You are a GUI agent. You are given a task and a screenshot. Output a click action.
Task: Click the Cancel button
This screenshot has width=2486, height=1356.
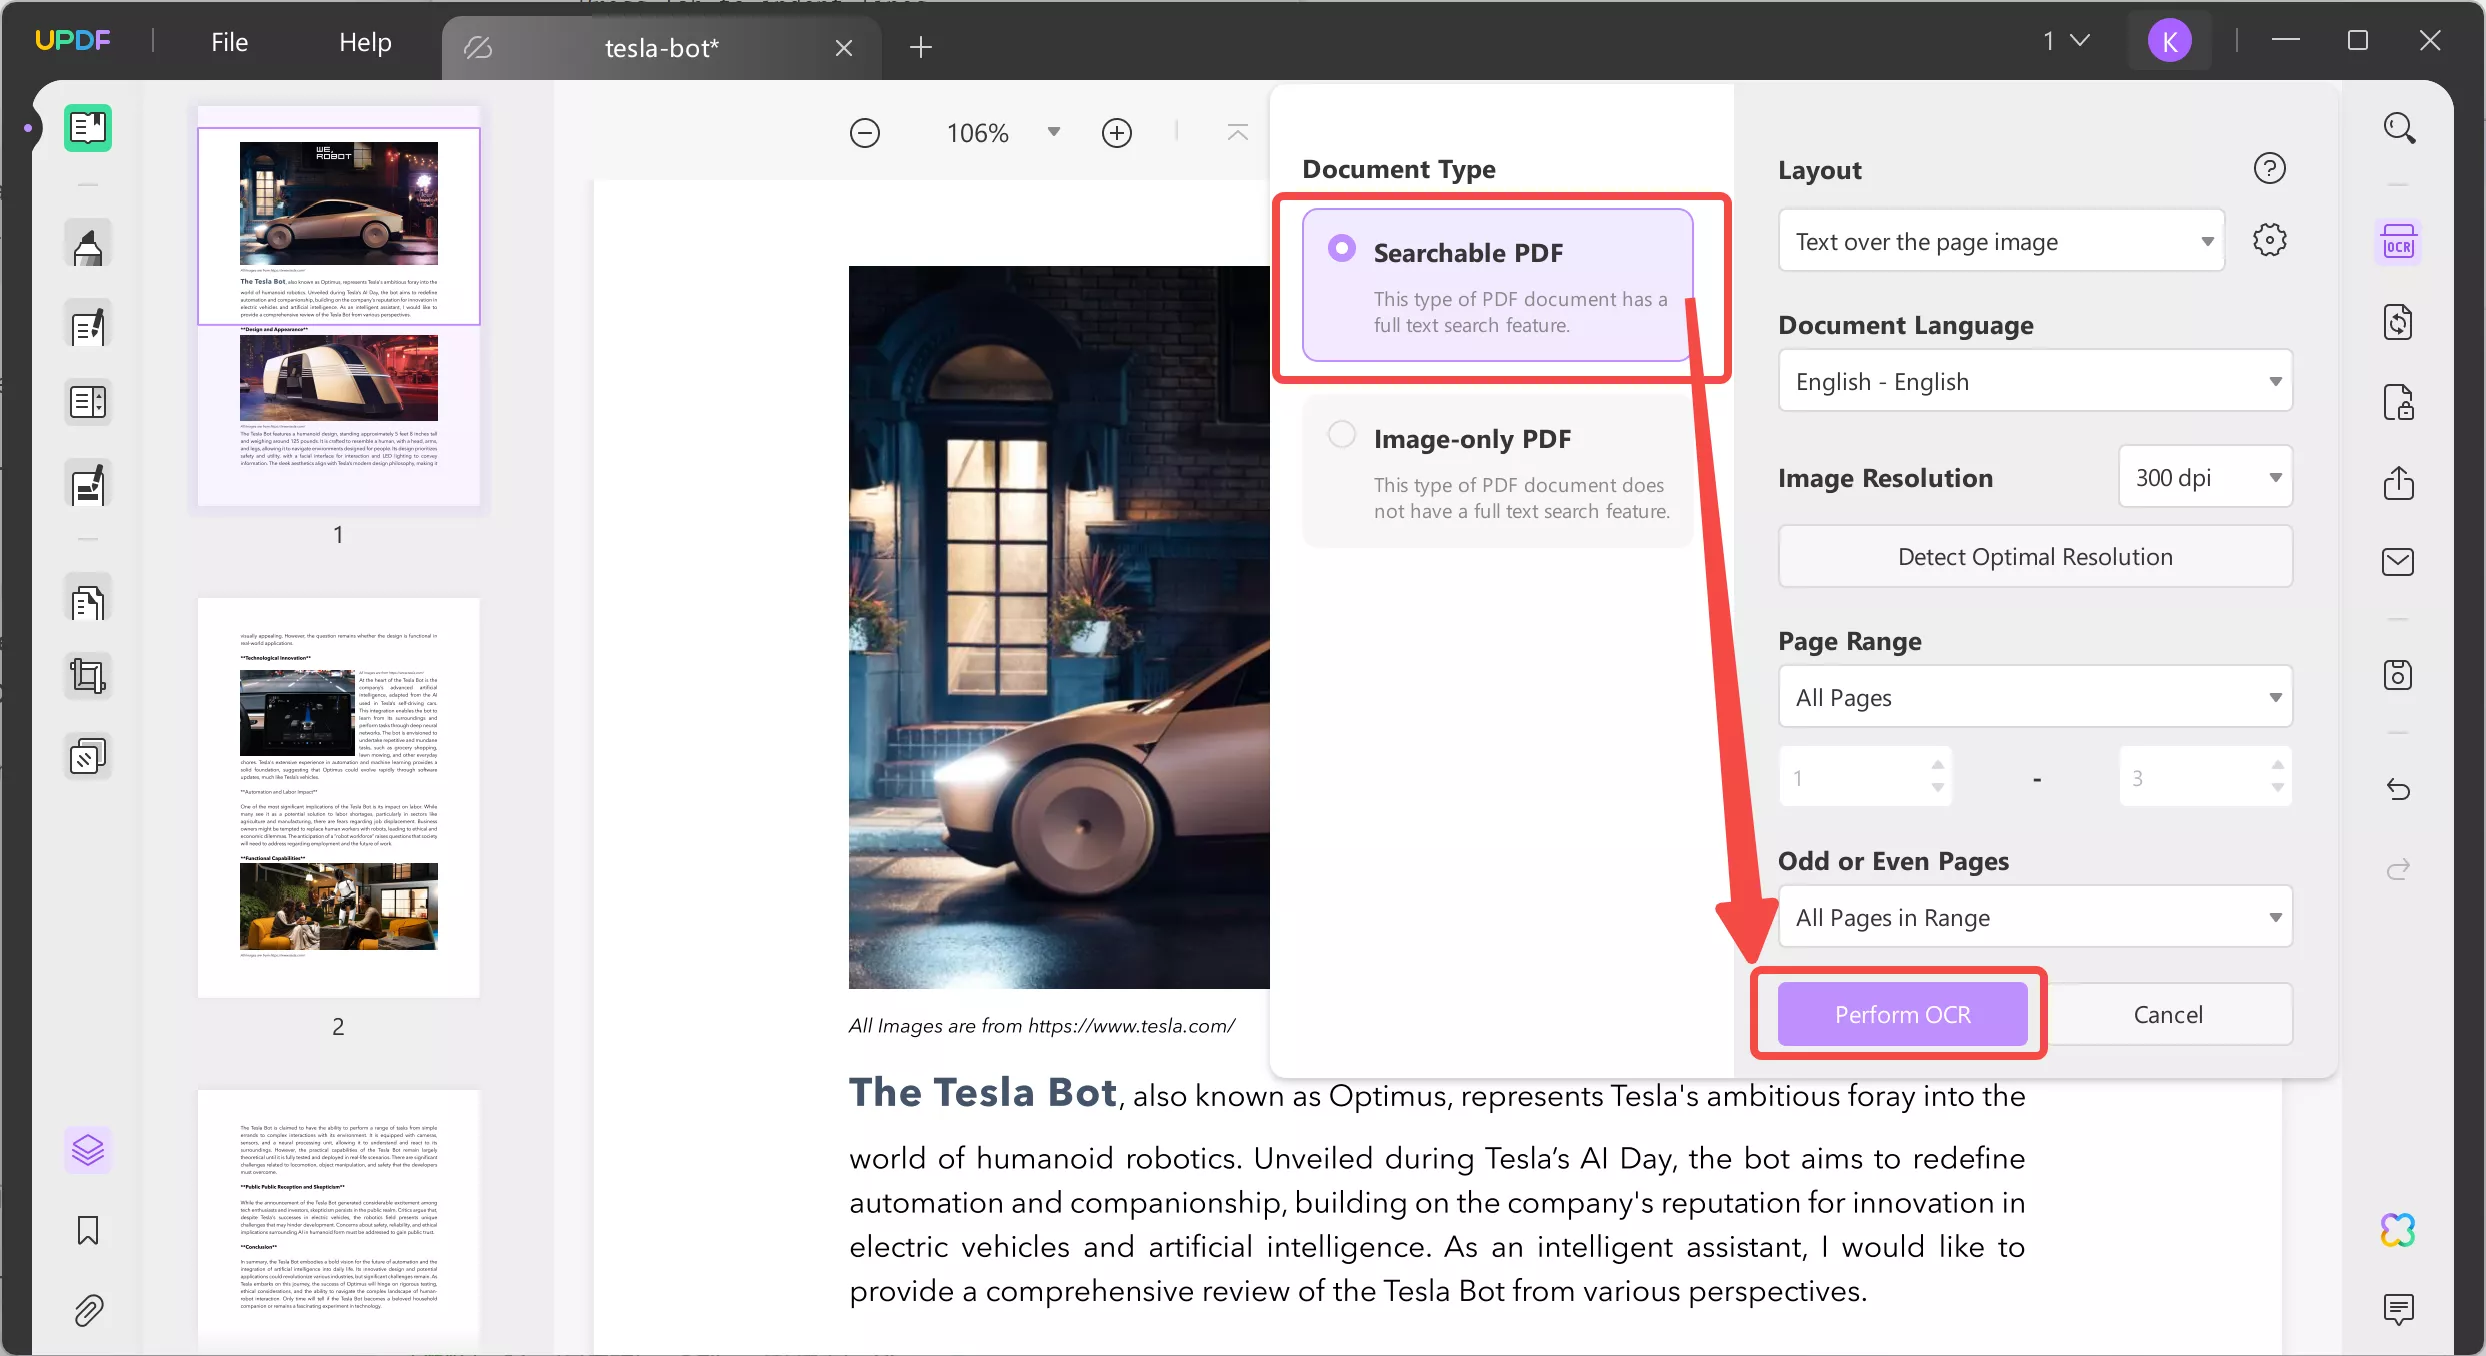point(2168,1014)
